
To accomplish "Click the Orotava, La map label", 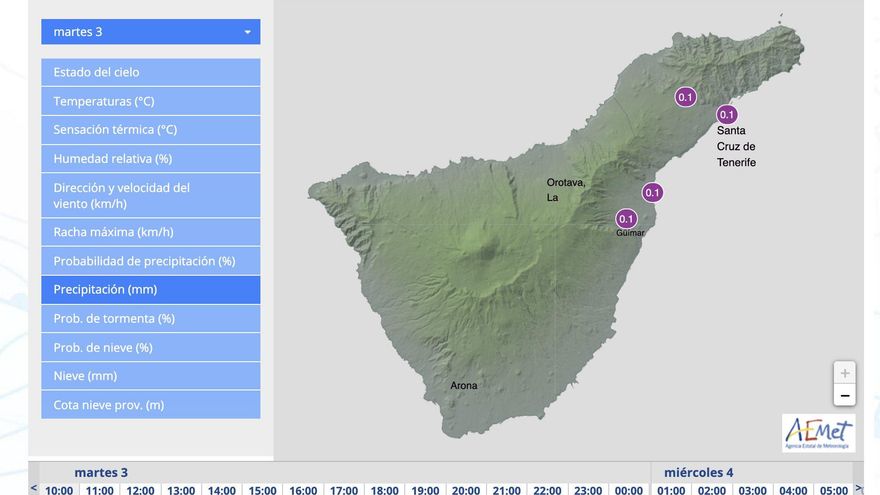I will (x=566, y=190).
